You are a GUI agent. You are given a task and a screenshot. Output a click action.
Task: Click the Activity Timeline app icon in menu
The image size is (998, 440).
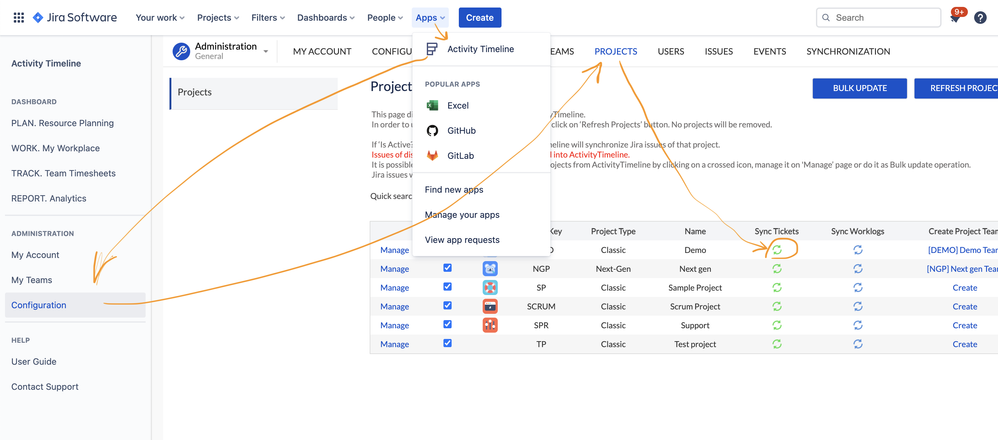click(x=432, y=49)
